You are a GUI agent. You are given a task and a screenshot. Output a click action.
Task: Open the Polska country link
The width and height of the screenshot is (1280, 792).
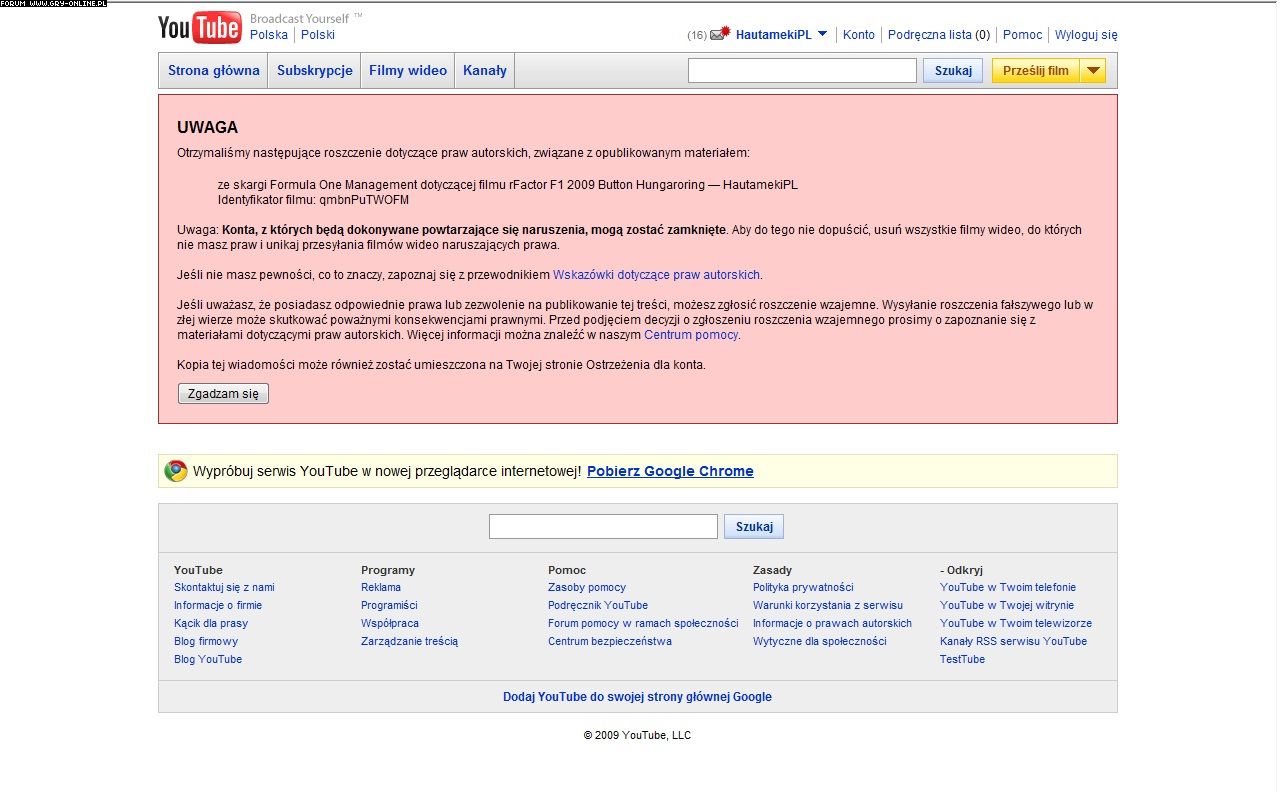pos(269,35)
